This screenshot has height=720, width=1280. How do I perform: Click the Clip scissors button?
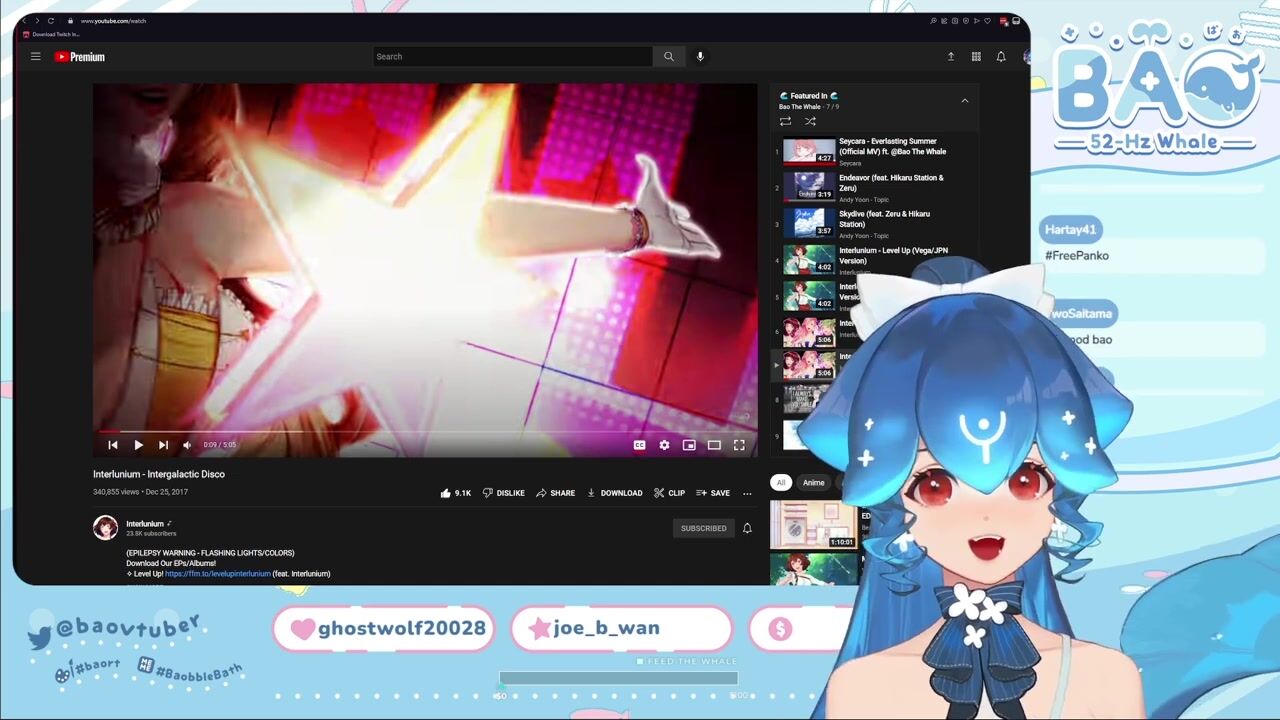669,493
